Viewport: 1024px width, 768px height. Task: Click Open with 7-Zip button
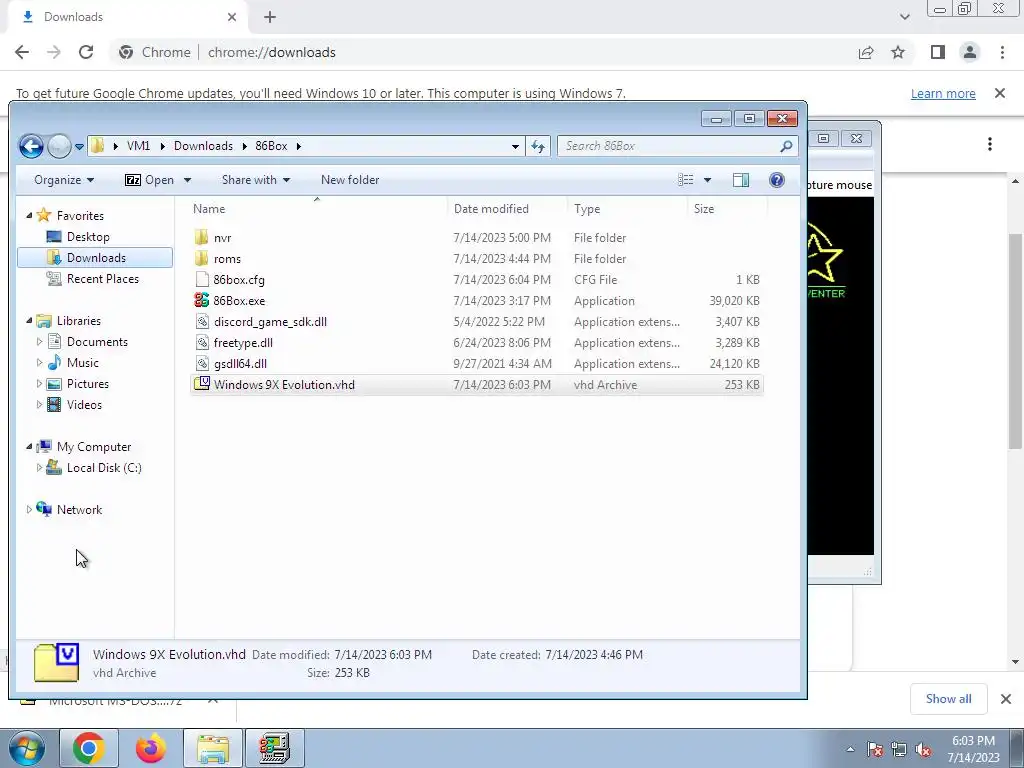click(x=149, y=180)
